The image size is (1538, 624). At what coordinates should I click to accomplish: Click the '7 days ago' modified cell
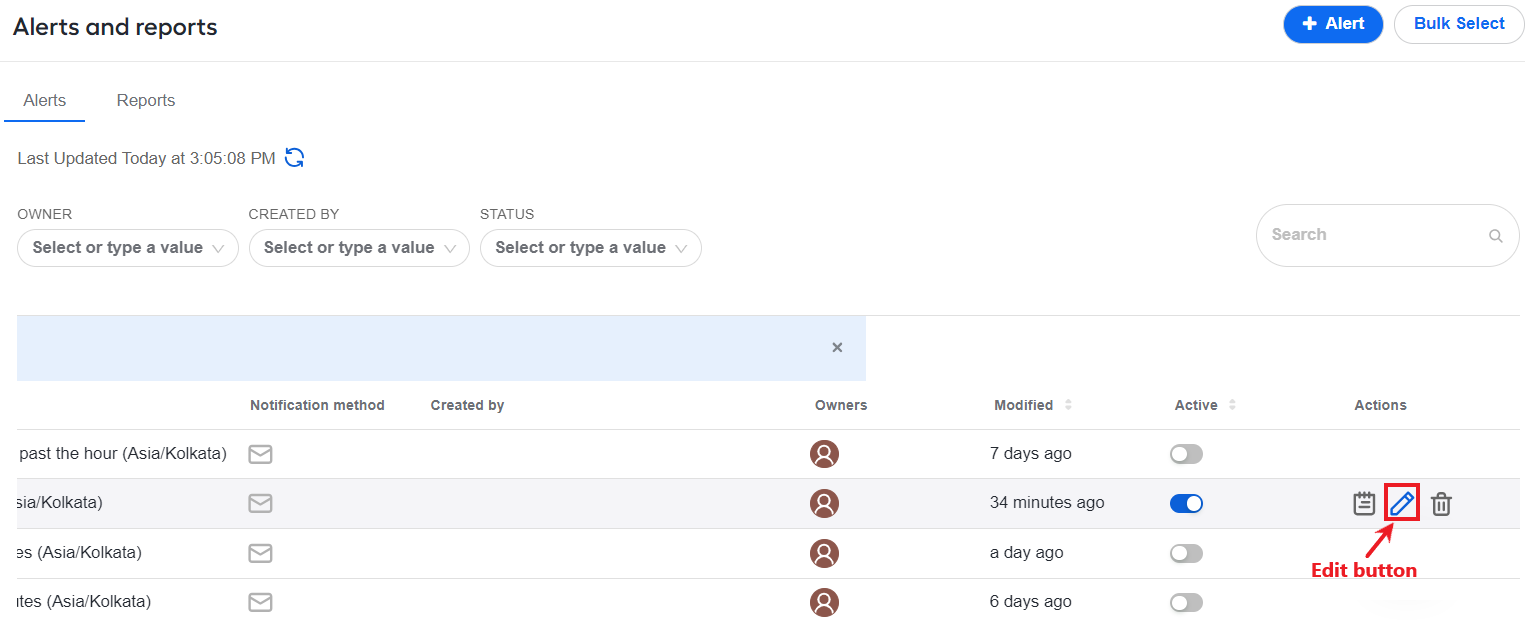(1030, 454)
